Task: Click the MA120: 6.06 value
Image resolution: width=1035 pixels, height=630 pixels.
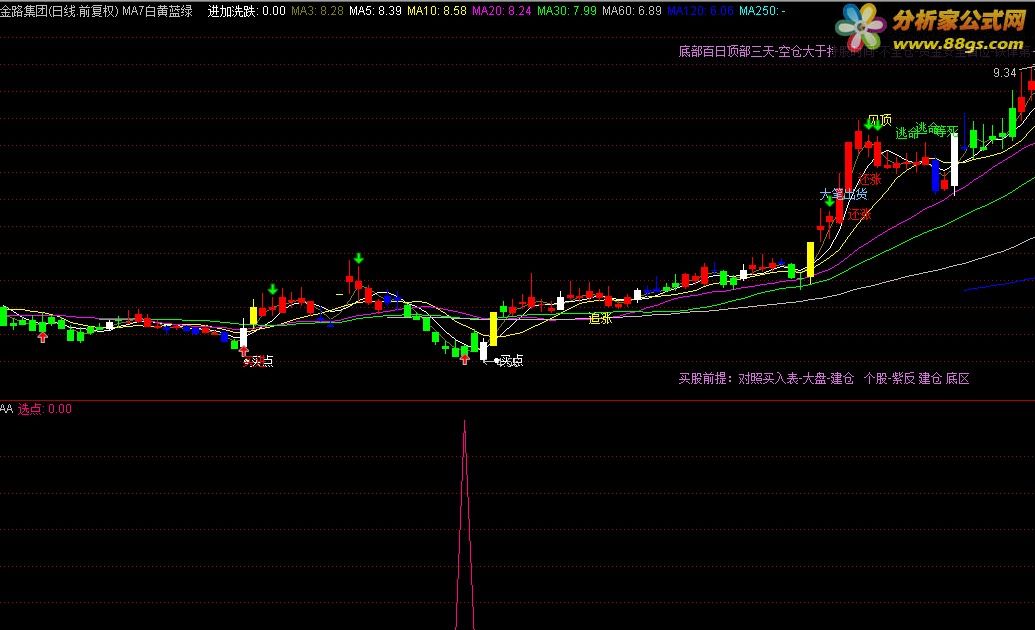Action: pyautogui.click(x=700, y=11)
